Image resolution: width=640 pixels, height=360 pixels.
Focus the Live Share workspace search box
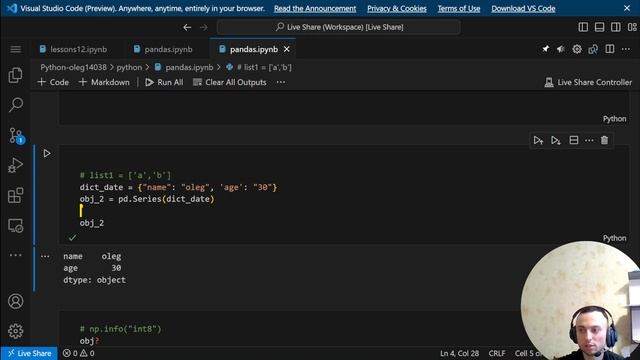point(339,27)
